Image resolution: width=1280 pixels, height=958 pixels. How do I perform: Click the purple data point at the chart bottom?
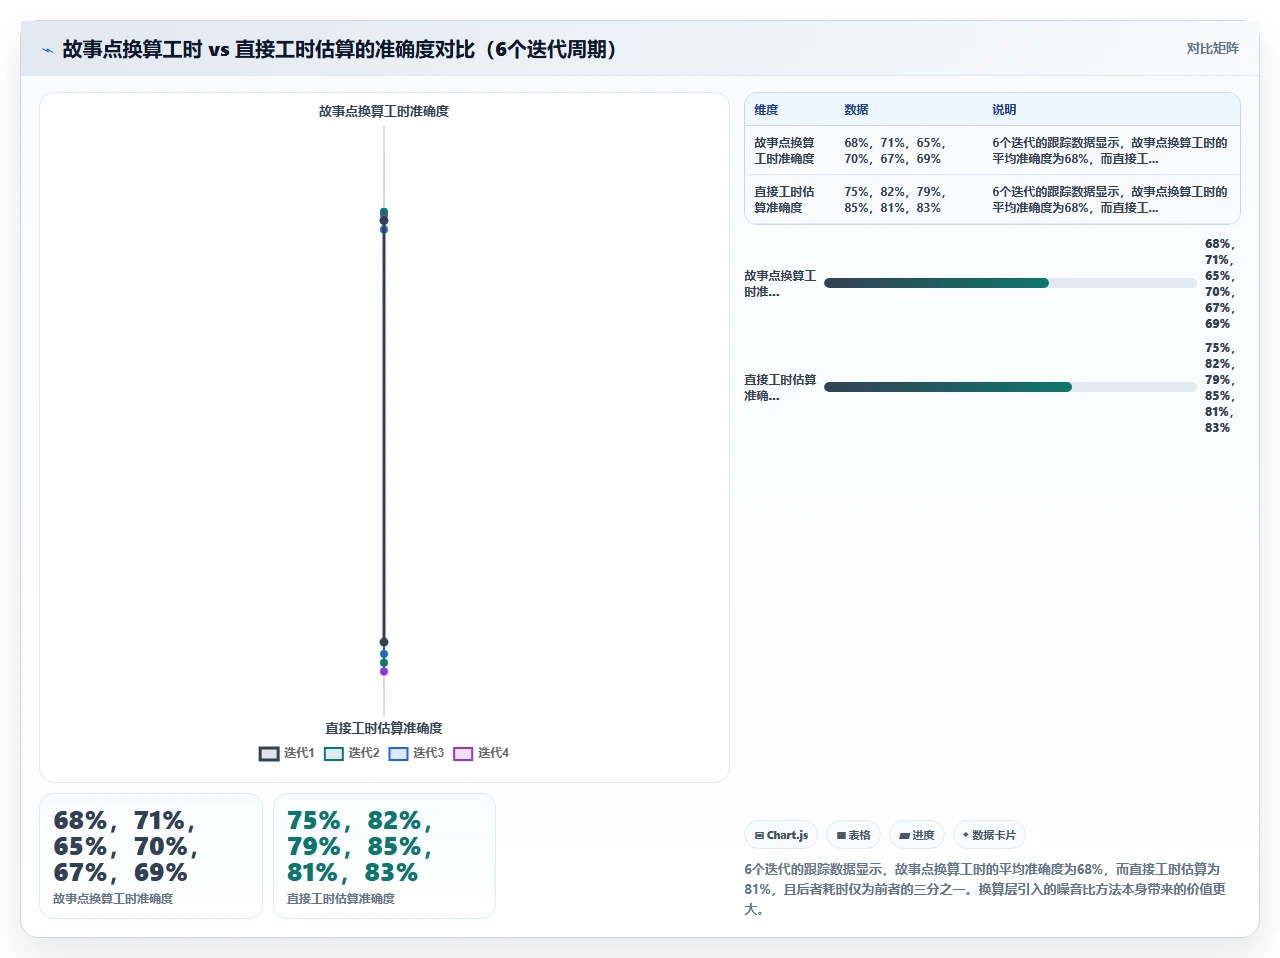[384, 671]
